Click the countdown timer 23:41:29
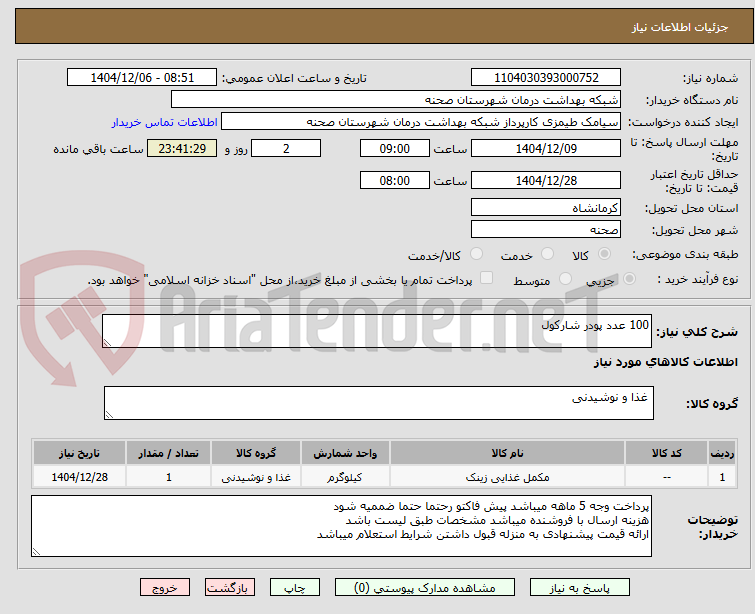755x614 pixels. (182, 148)
